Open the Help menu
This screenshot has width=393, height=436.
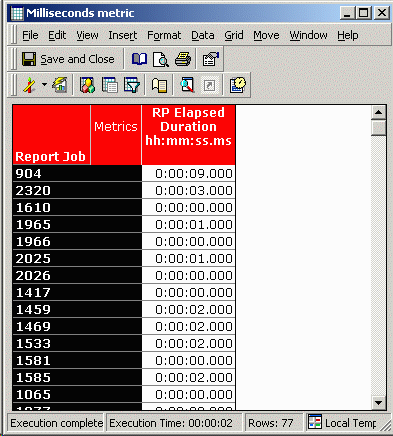point(348,35)
